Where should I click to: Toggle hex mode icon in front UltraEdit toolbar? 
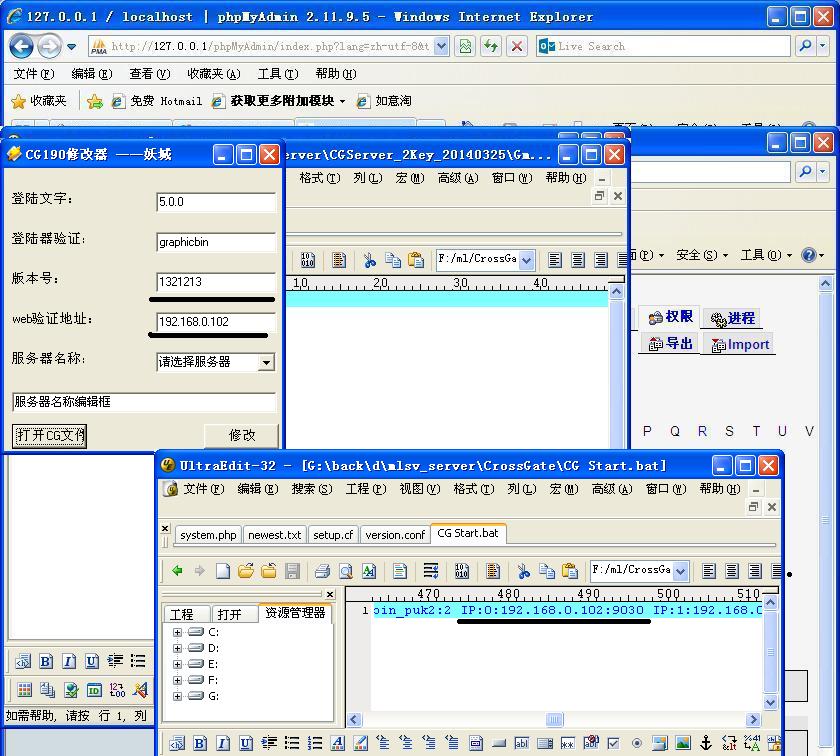click(x=462, y=571)
